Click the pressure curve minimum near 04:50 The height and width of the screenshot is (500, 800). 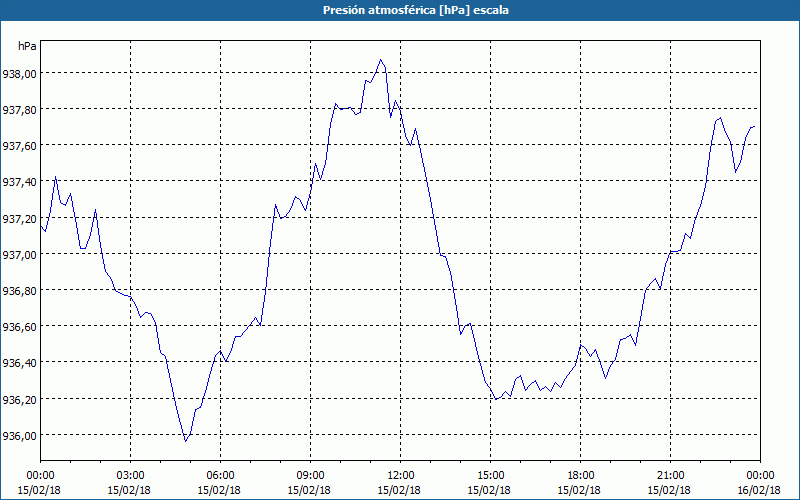point(186,441)
